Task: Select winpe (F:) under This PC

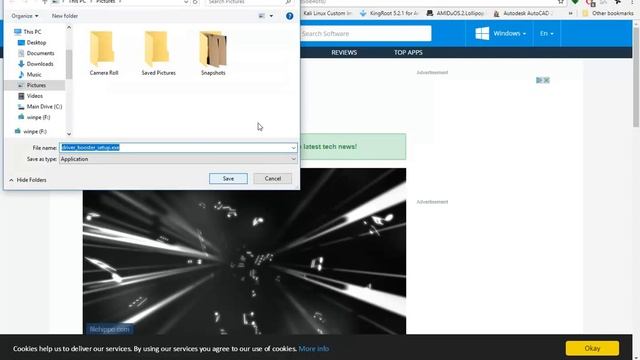Action: point(38,117)
